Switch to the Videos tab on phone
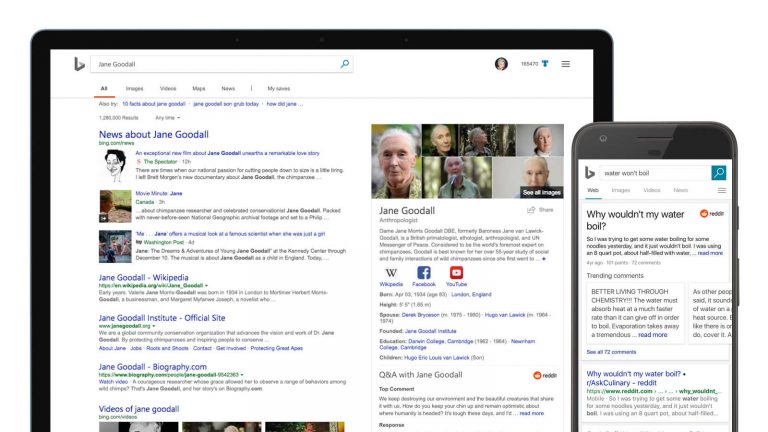The width and height of the screenshot is (768, 432). 651,190
